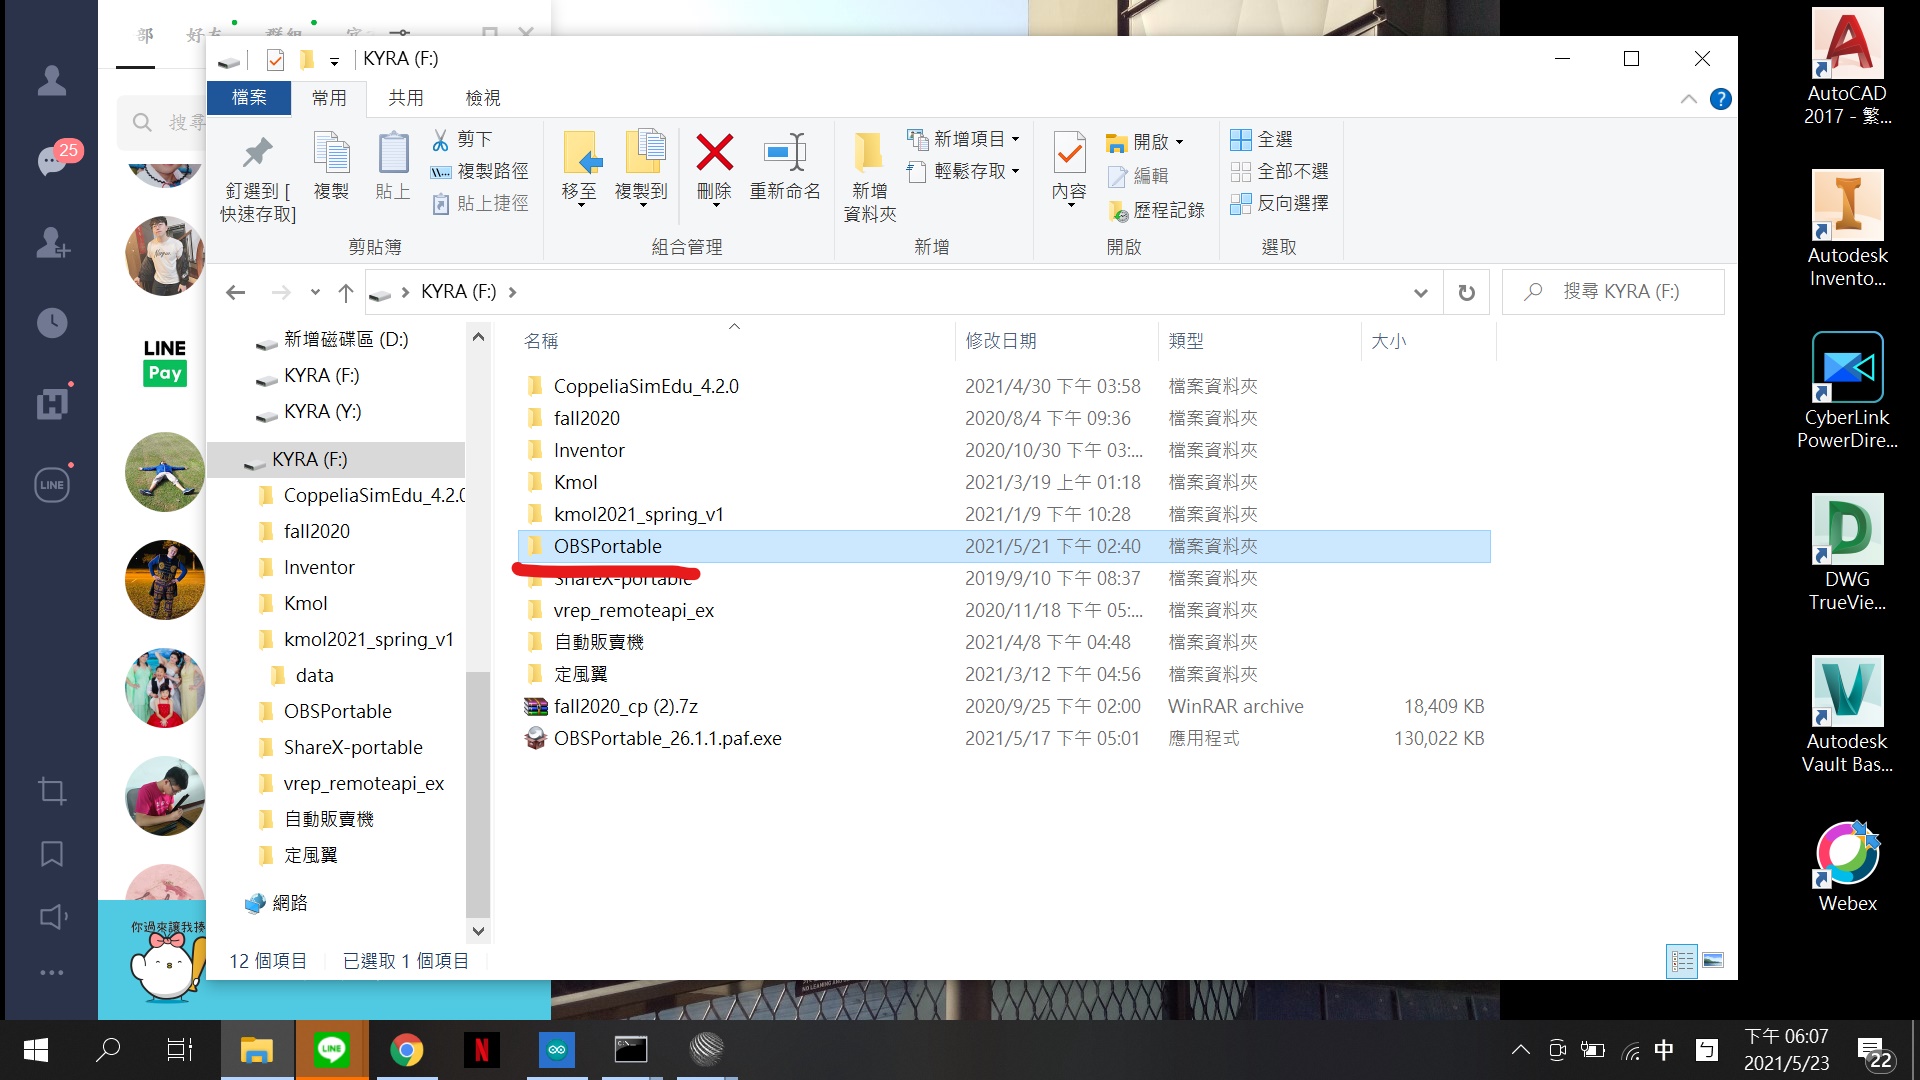Open LINE app from the taskbar

[x=331, y=1050]
